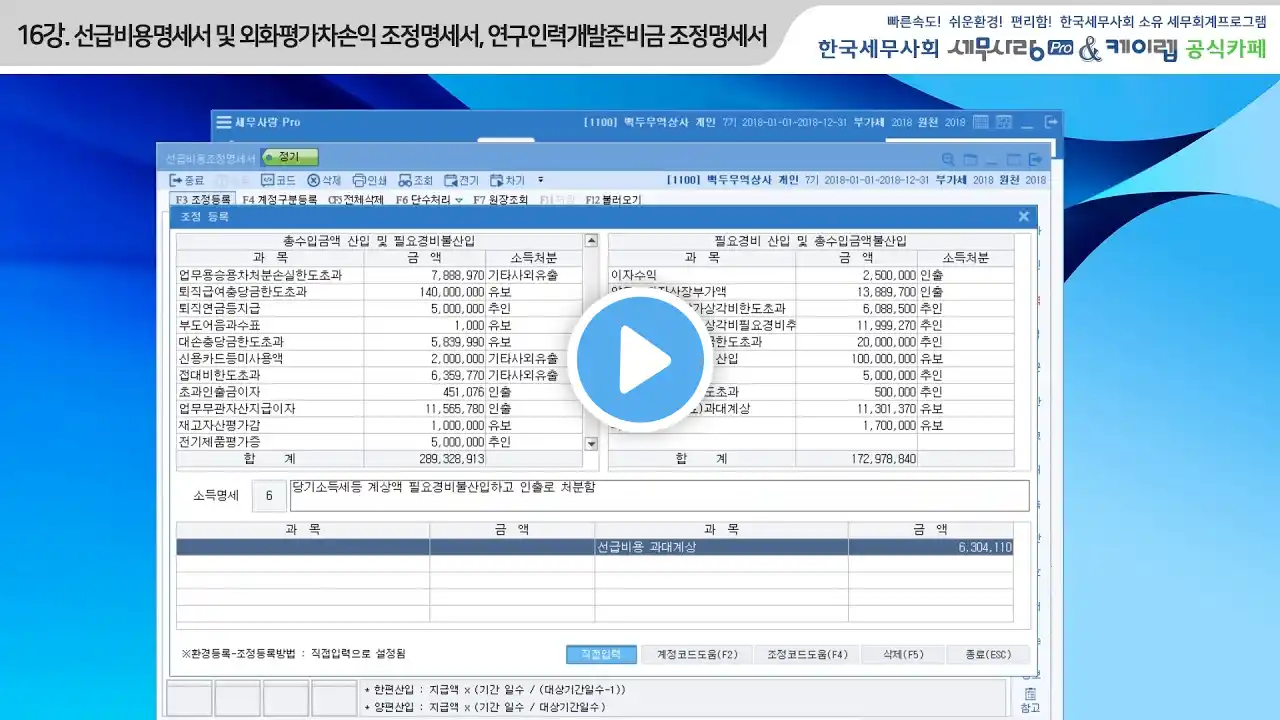Click 한국세무사회 logo in banner
This screenshot has height=720, width=1280.
pos(878,49)
